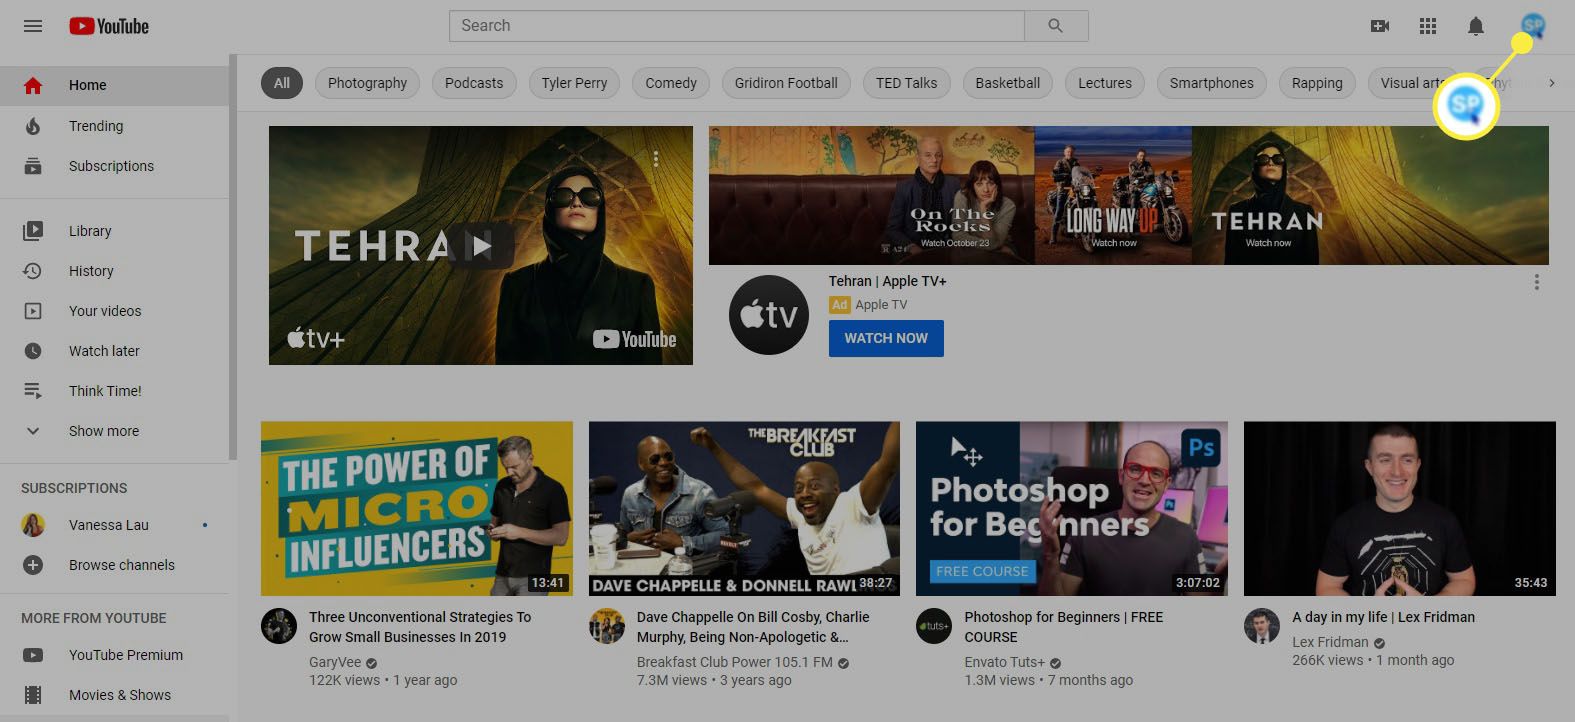Click GaryVee channel avatar
This screenshot has height=722, width=1575.
tap(279, 626)
